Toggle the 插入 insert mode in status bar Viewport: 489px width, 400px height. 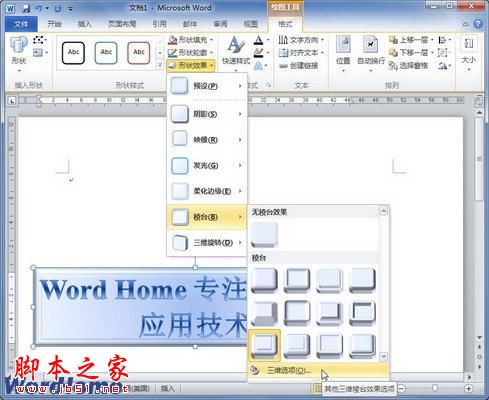168,388
